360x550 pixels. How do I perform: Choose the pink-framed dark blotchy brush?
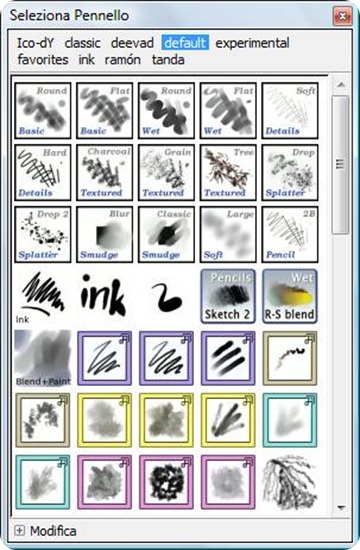point(166,482)
